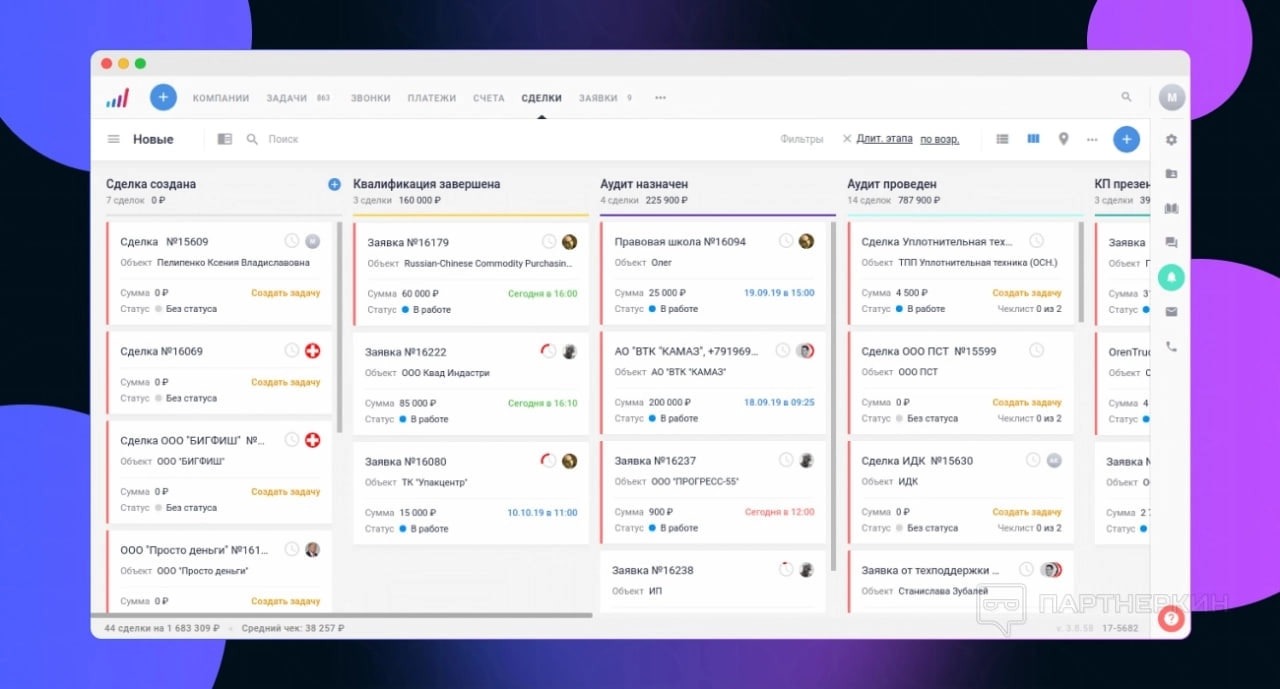1280x689 pixels.
Task: Expand the more tabs ellipsis after Заявки
Action: (x=660, y=98)
